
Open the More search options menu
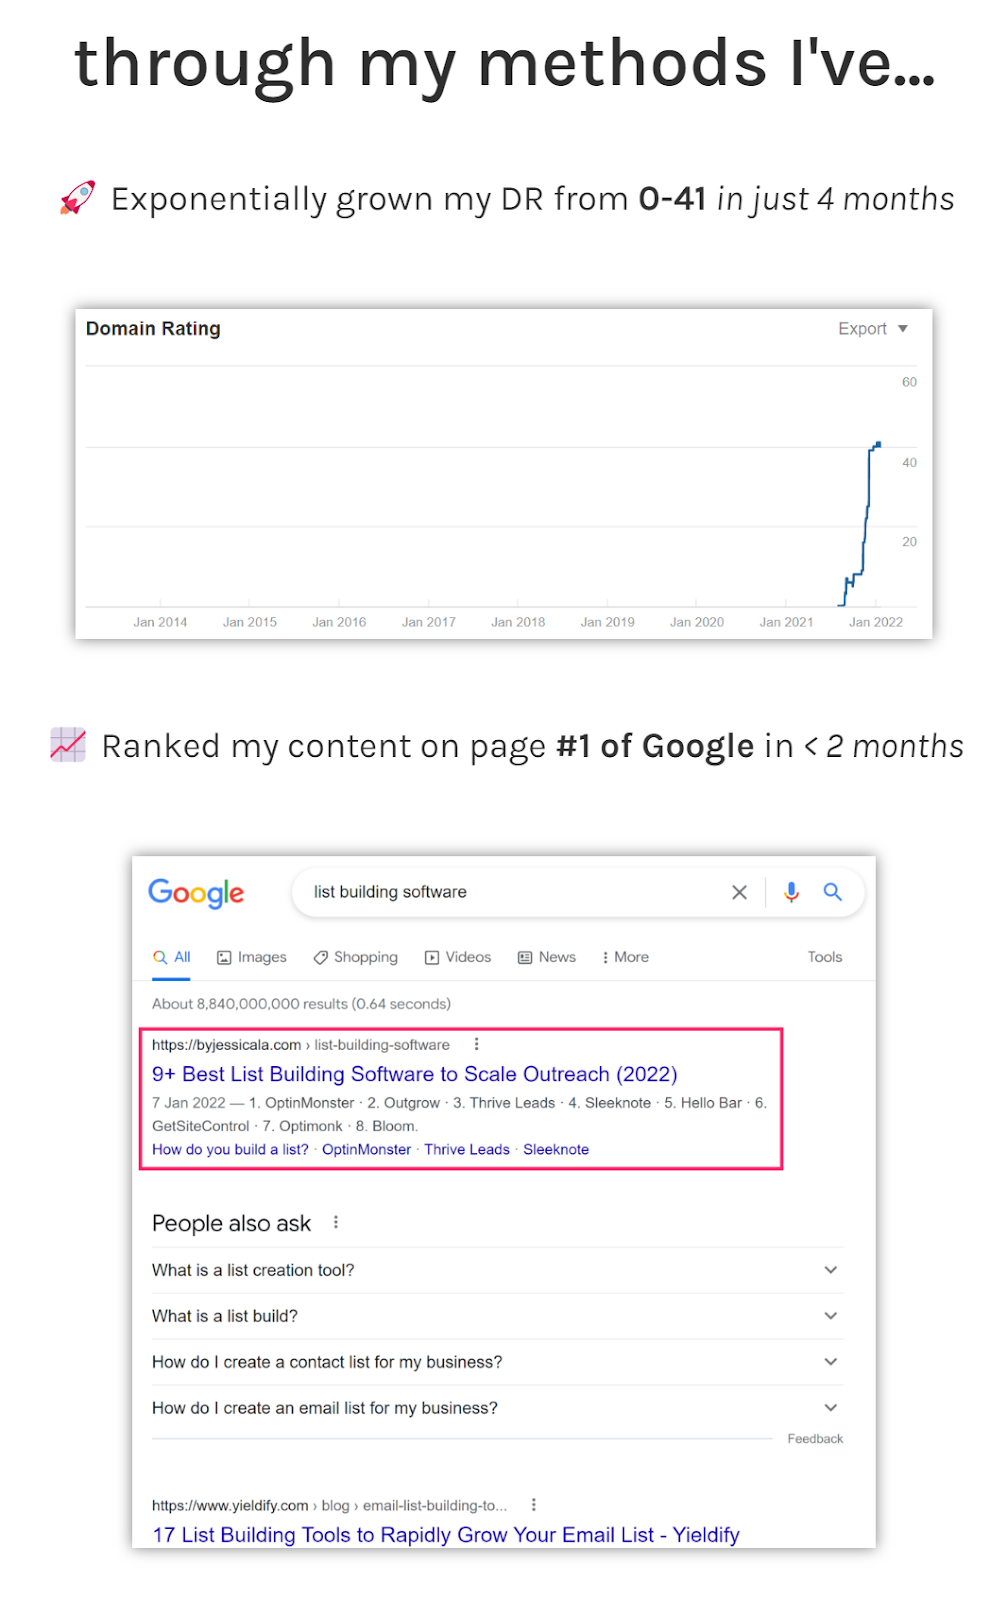point(625,957)
